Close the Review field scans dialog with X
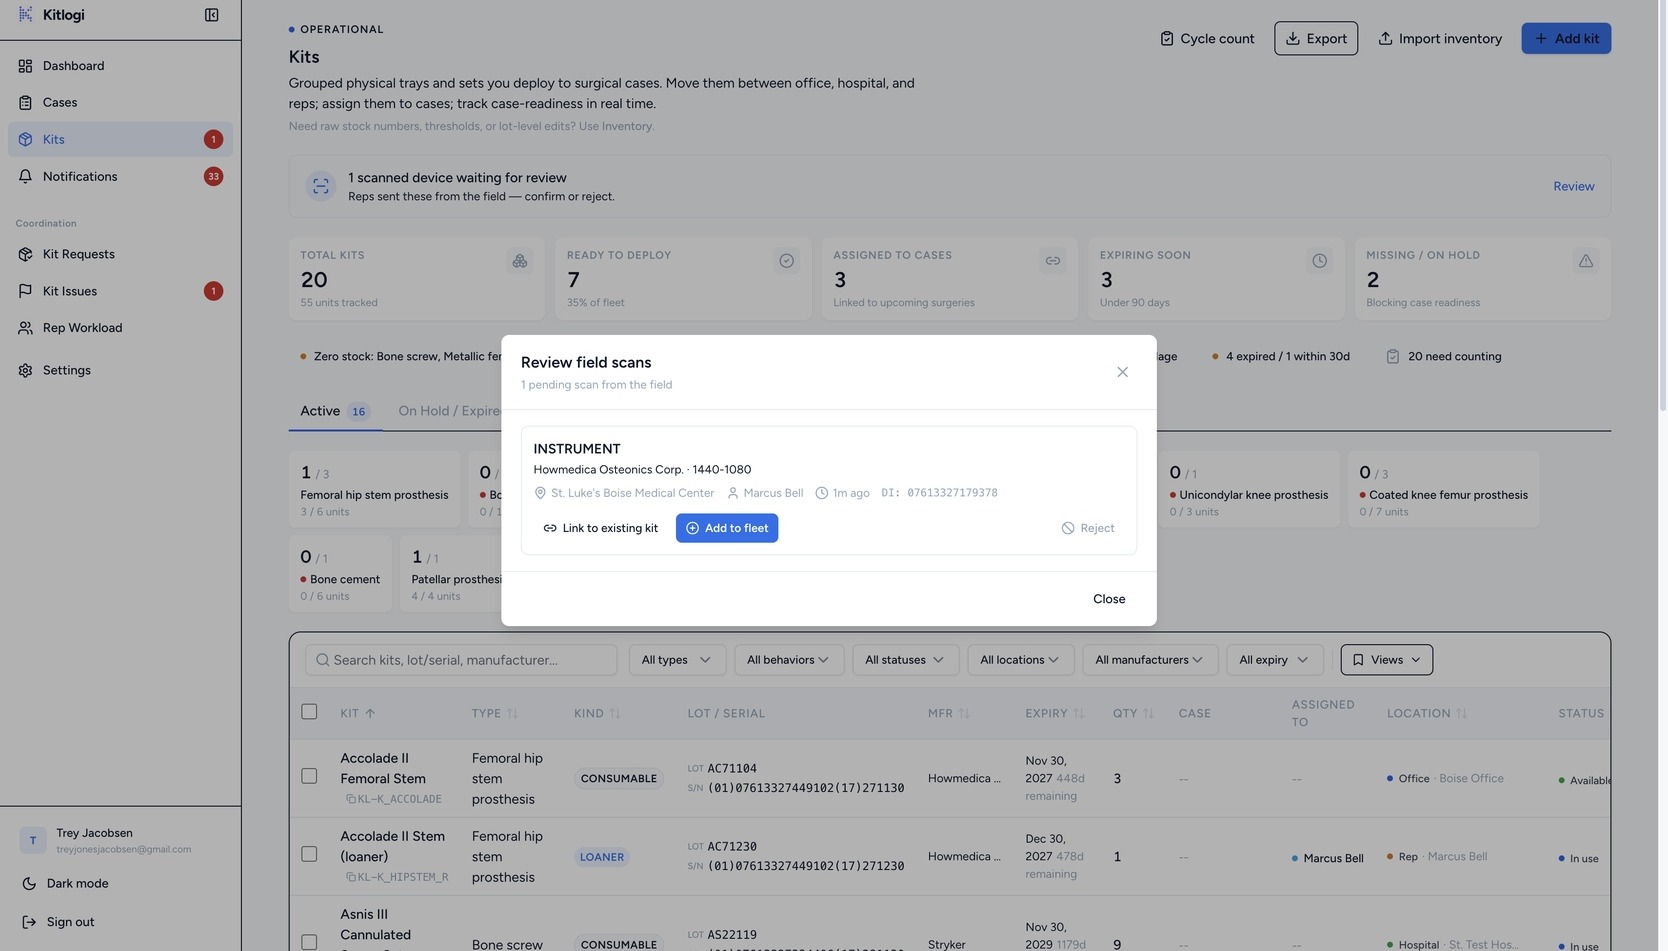The image size is (1668, 951). pyautogui.click(x=1122, y=372)
